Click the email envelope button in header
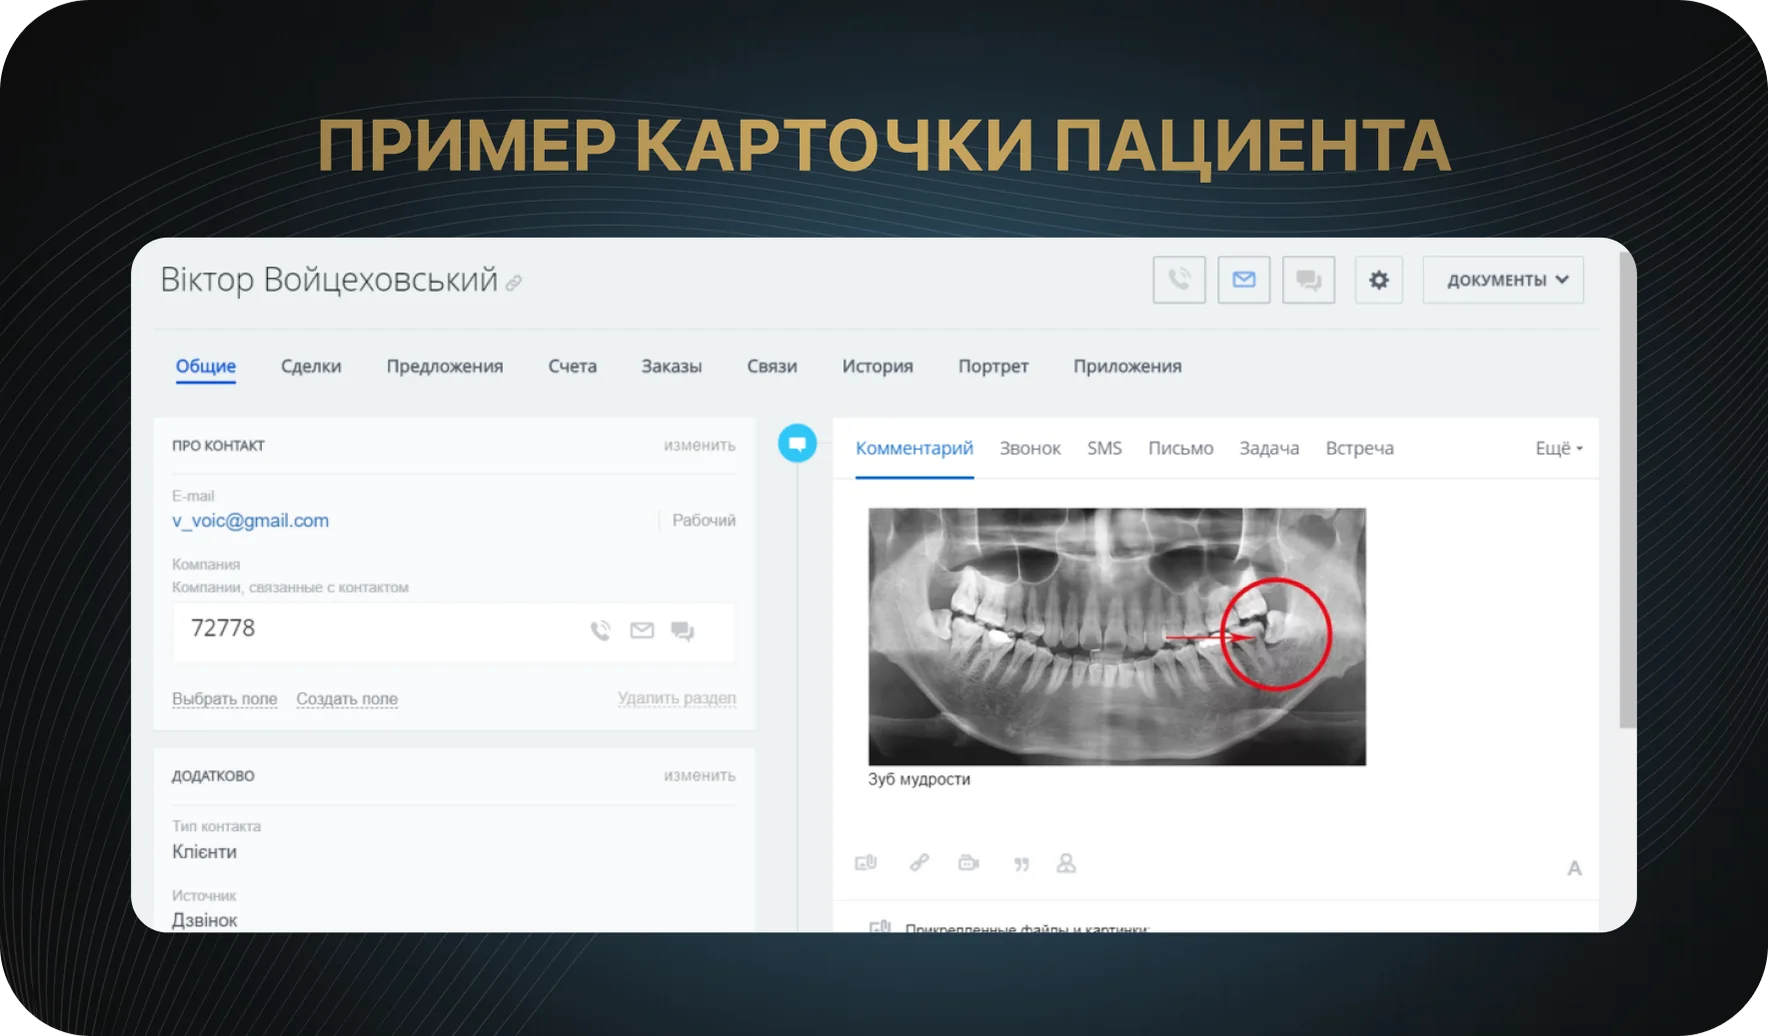The image size is (1768, 1036). click(1244, 280)
